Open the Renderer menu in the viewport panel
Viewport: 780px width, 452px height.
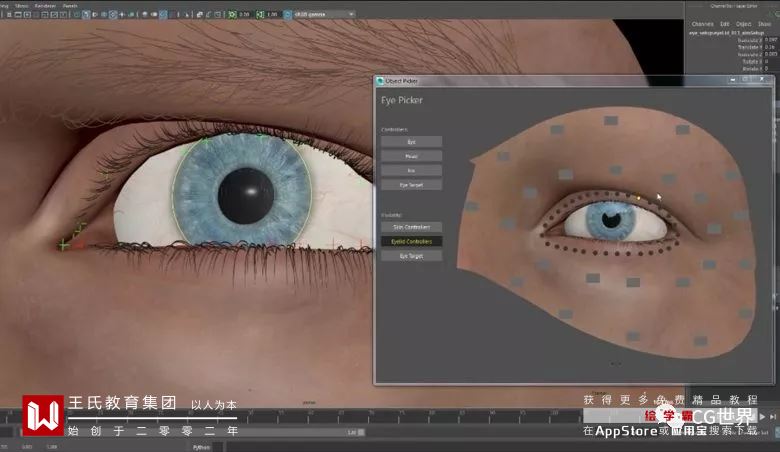(x=45, y=5)
